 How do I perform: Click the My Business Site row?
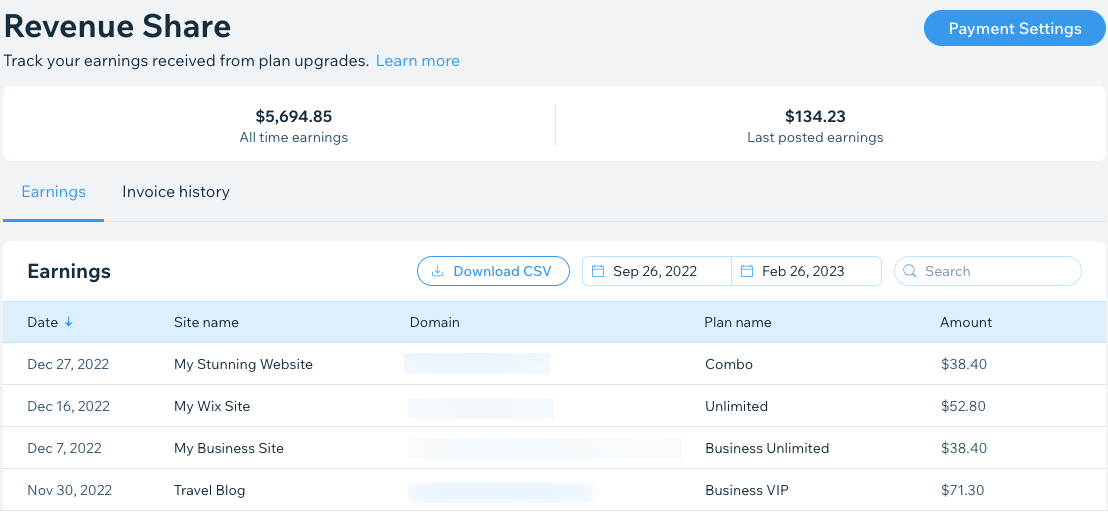tap(229, 449)
